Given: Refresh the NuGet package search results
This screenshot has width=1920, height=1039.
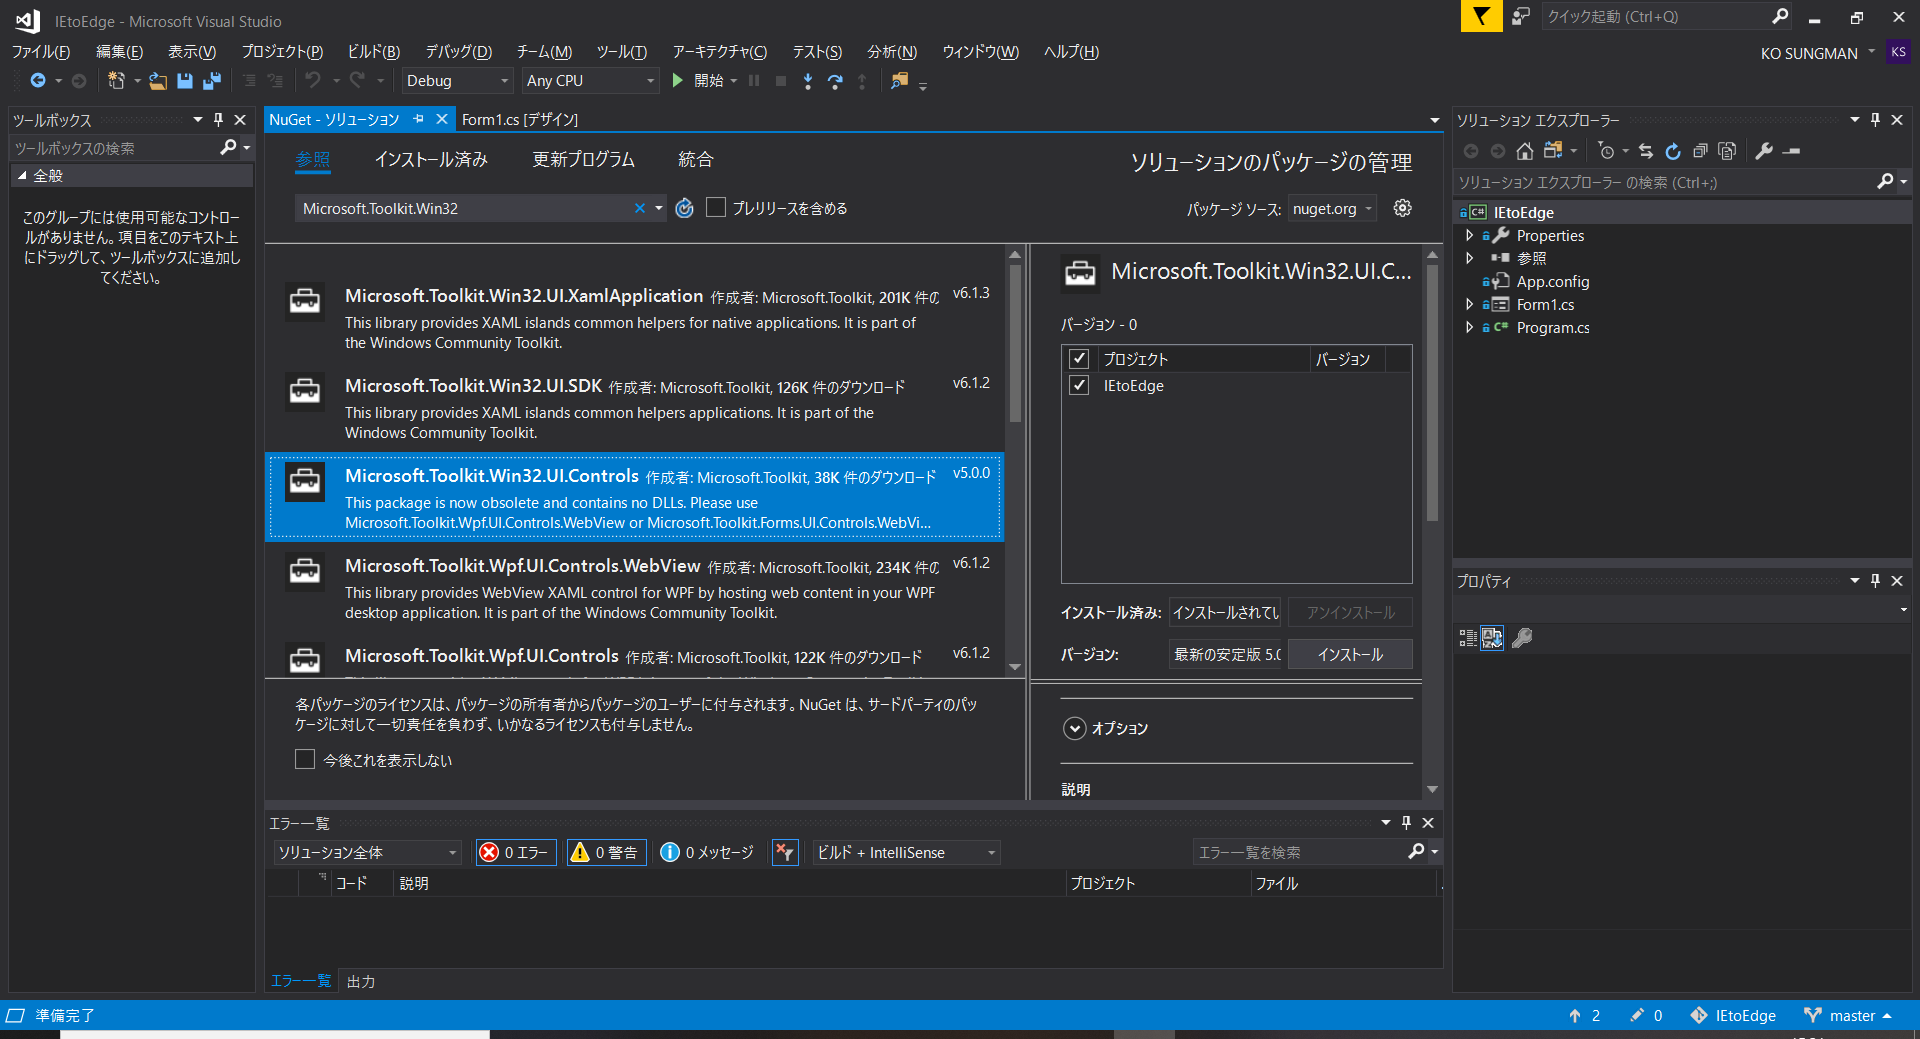Looking at the screenshot, I should [684, 208].
